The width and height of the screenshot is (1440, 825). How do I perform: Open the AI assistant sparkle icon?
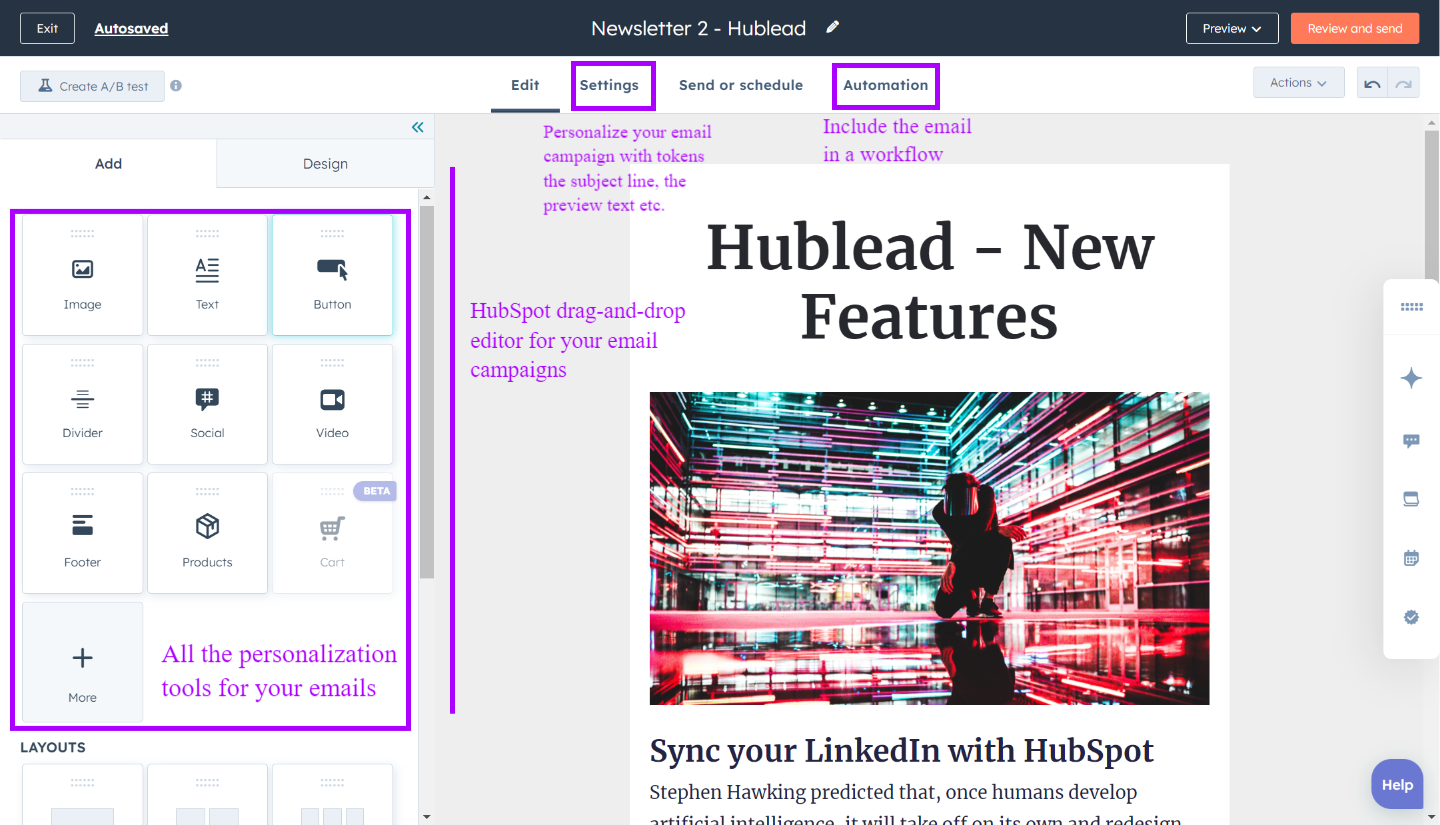tap(1411, 378)
